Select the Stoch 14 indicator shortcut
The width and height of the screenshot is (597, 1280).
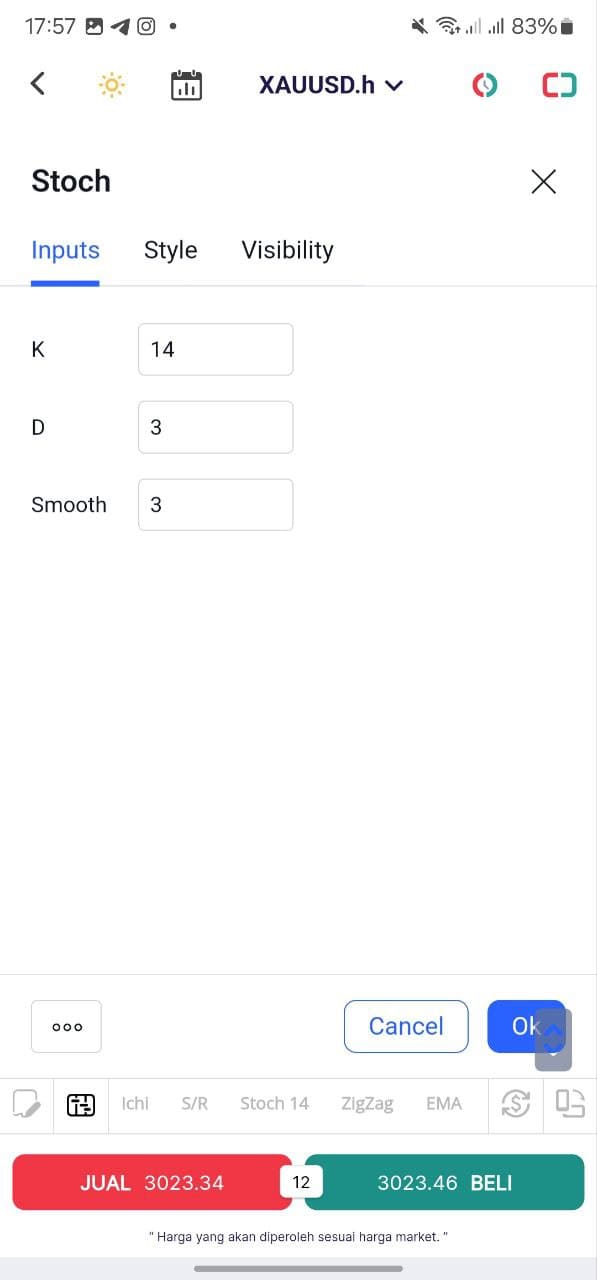[274, 1104]
